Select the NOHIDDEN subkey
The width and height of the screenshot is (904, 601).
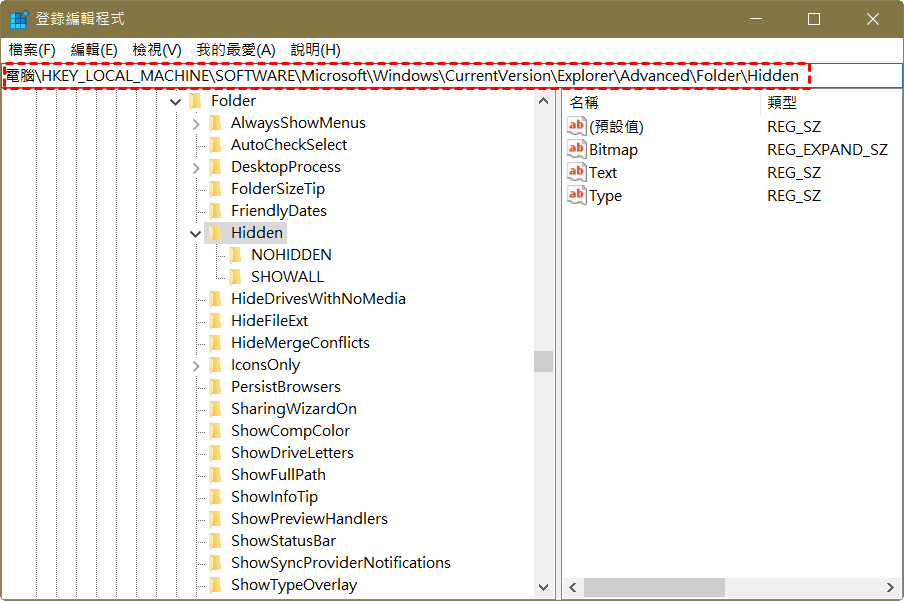(x=291, y=255)
